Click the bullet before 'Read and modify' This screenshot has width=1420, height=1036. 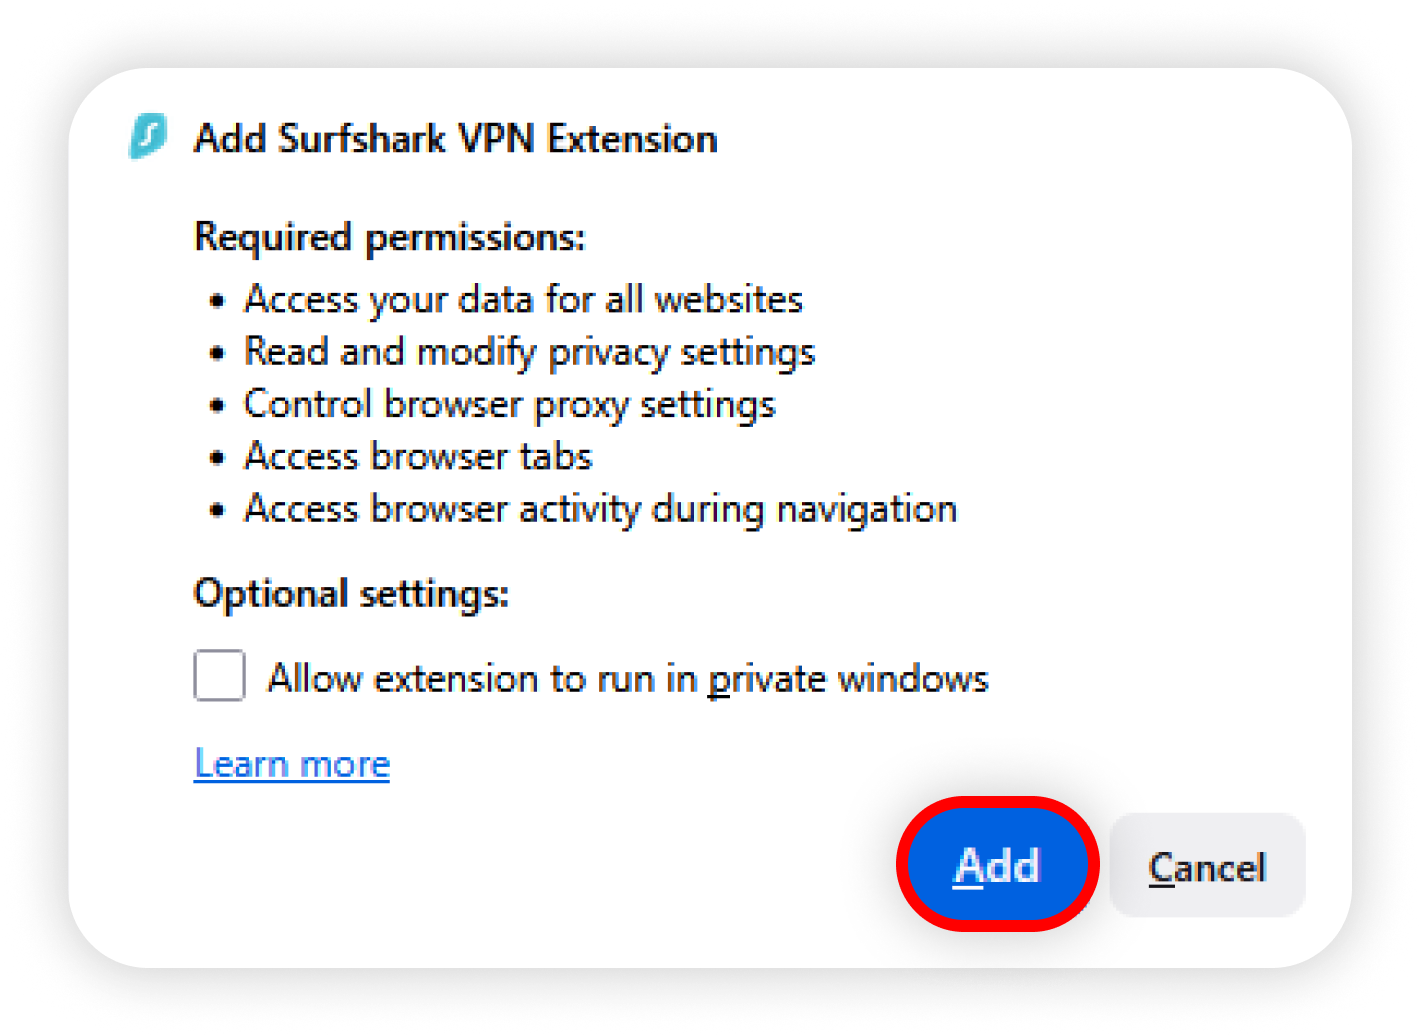click(217, 353)
